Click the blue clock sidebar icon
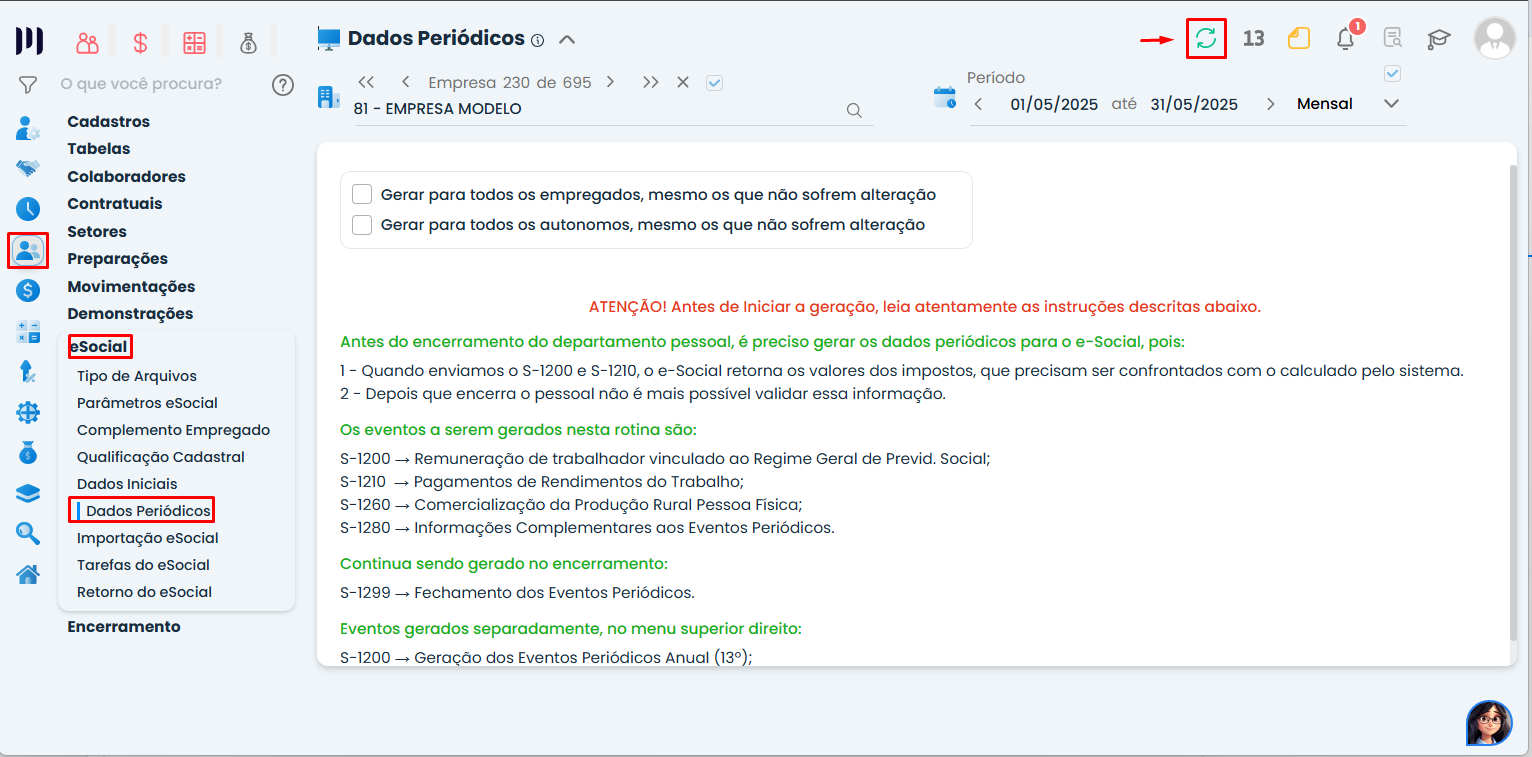Screen dimensions: 1532x757 [28, 209]
